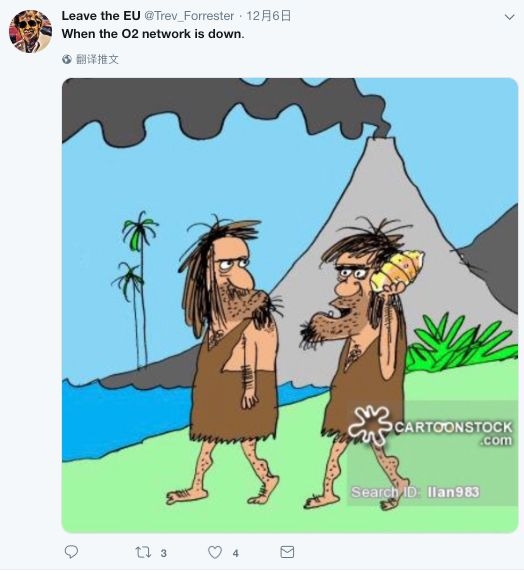The image size is (524, 574).
Task: Click the 翻译推文 translate tweet link
Action: tap(97, 59)
